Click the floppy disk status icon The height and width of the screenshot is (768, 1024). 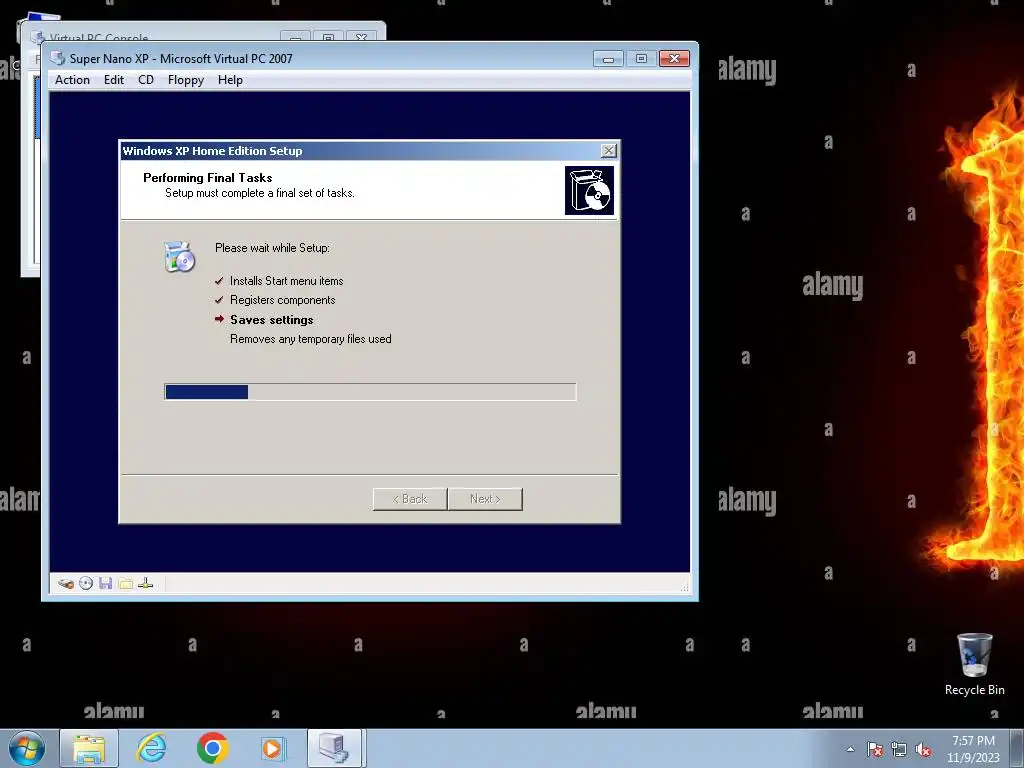coord(106,583)
